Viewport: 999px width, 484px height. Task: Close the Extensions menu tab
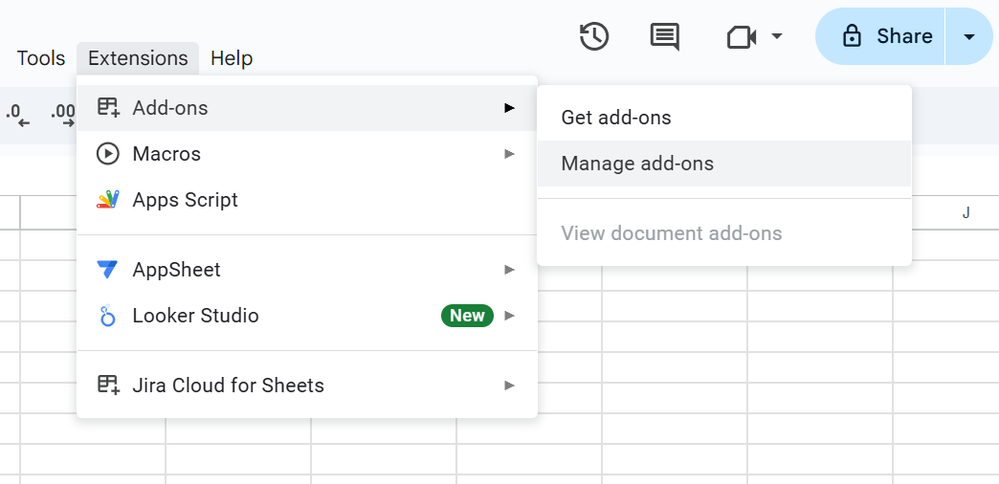(x=138, y=58)
